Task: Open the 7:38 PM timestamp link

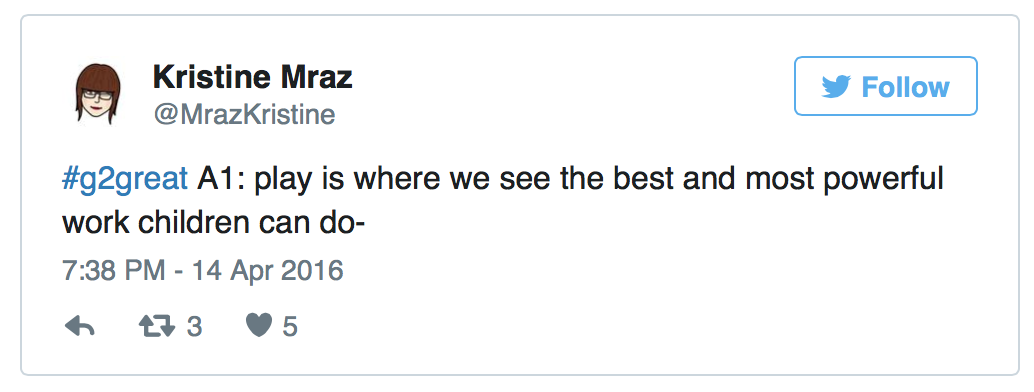Action: point(113,271)
